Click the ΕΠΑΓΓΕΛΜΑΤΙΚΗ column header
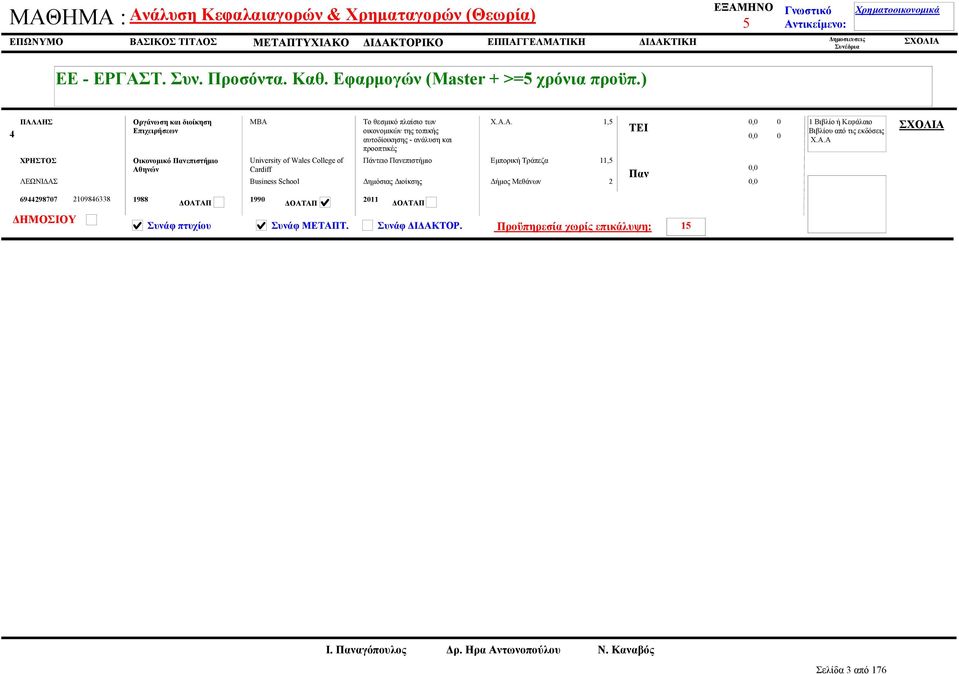The image size is (959, 674). 536,42
